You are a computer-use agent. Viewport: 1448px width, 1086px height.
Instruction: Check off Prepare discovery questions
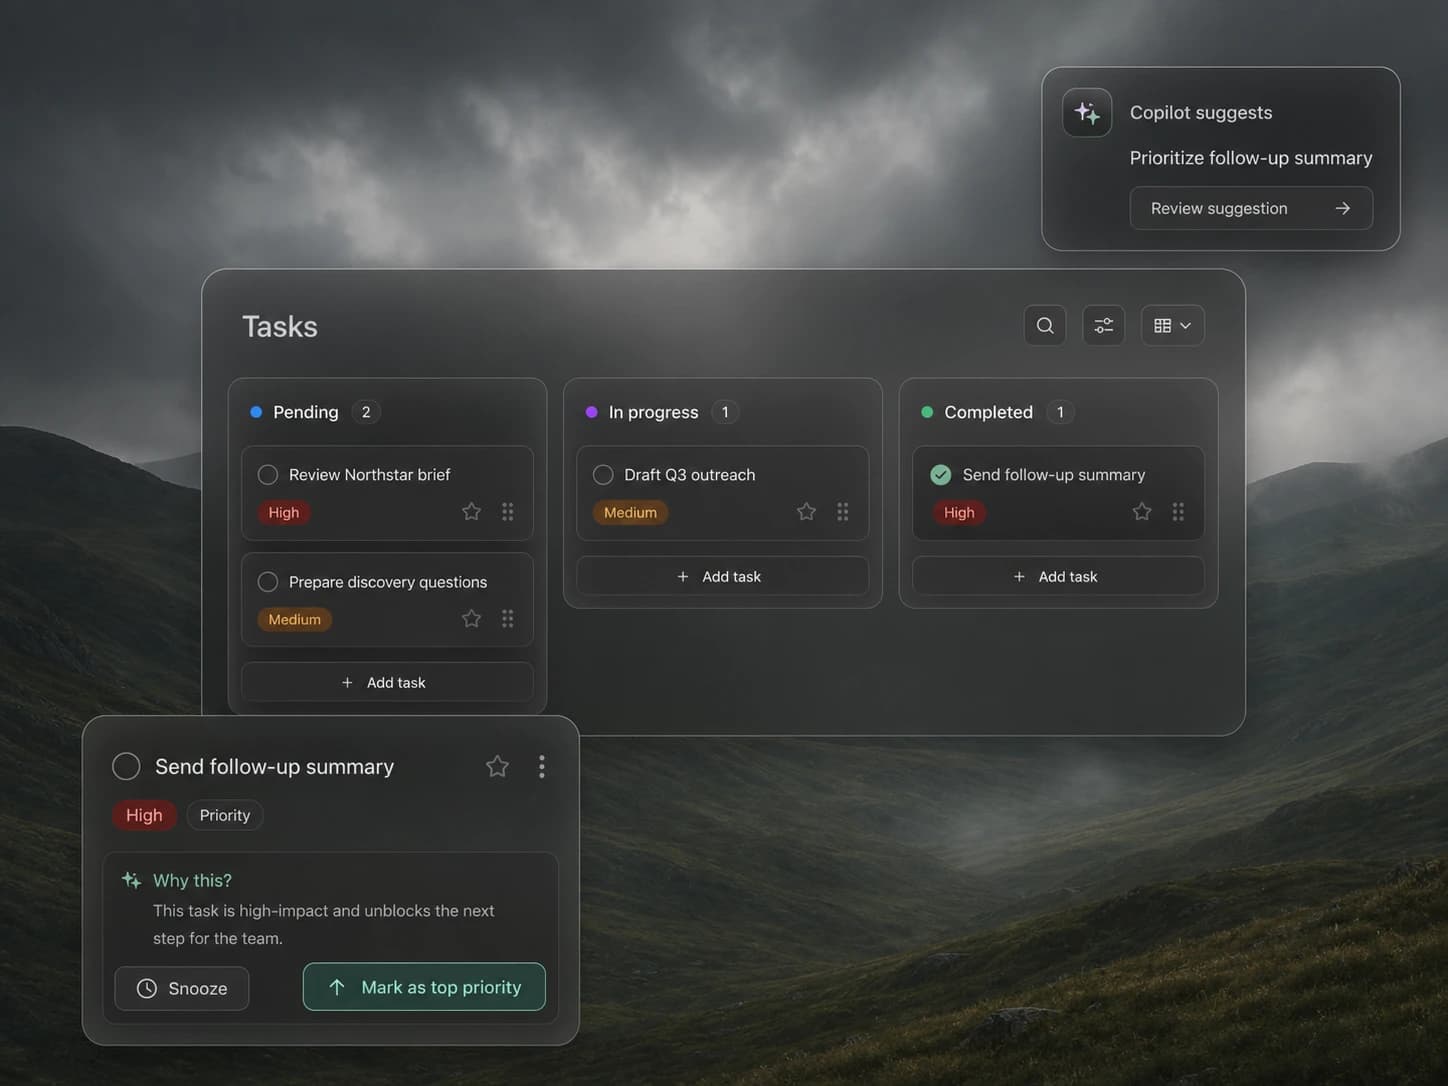[x=268, y=582]
